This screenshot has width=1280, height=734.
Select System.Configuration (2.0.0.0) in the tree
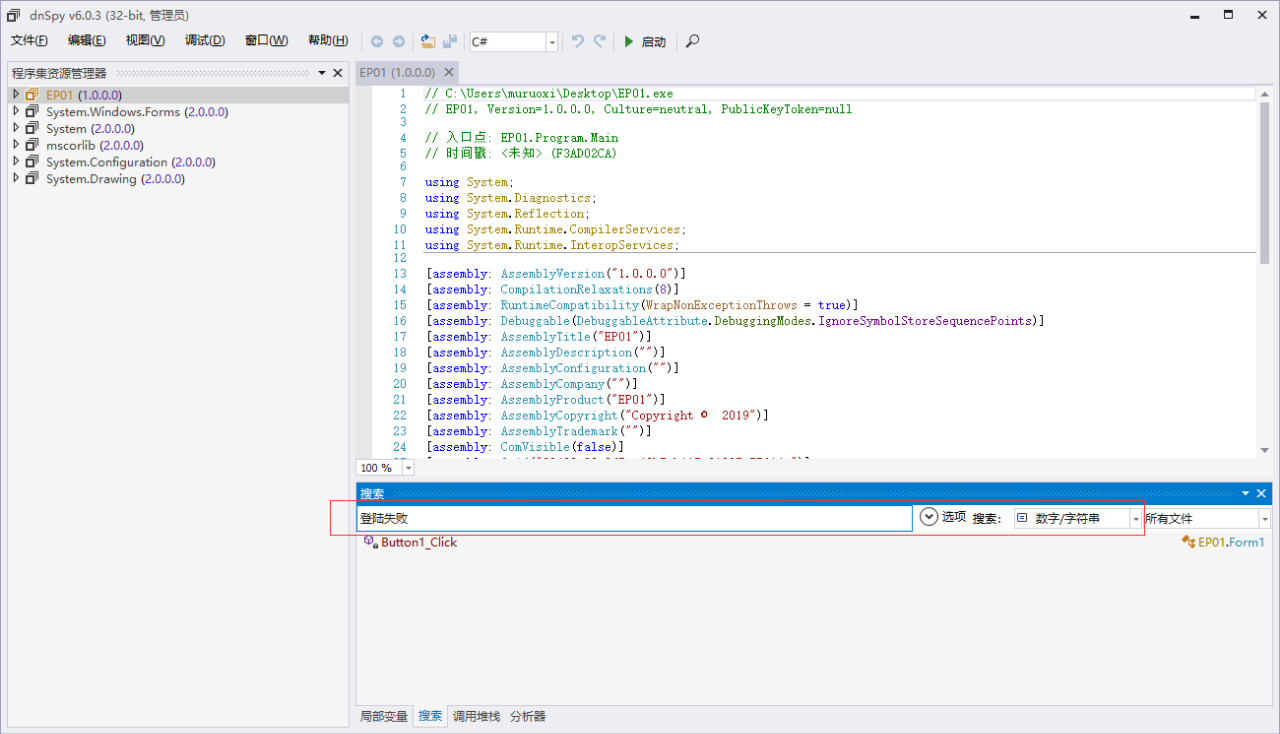pos(130,162)
